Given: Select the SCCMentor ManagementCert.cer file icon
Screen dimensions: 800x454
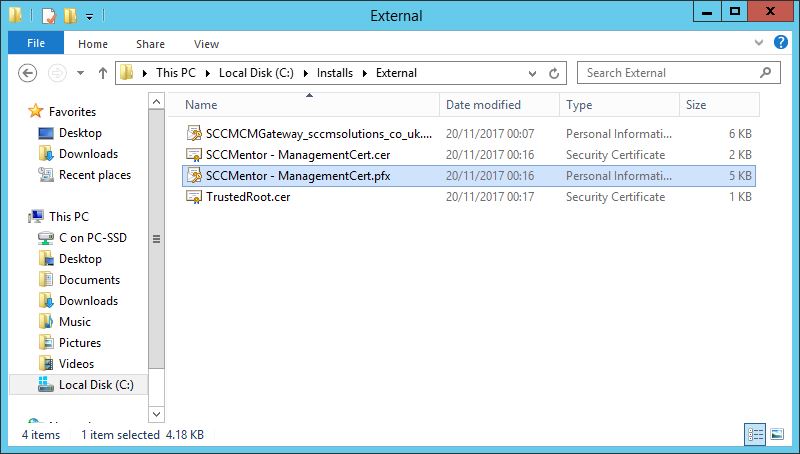Looking at the screenshot, I should (194, 155).
